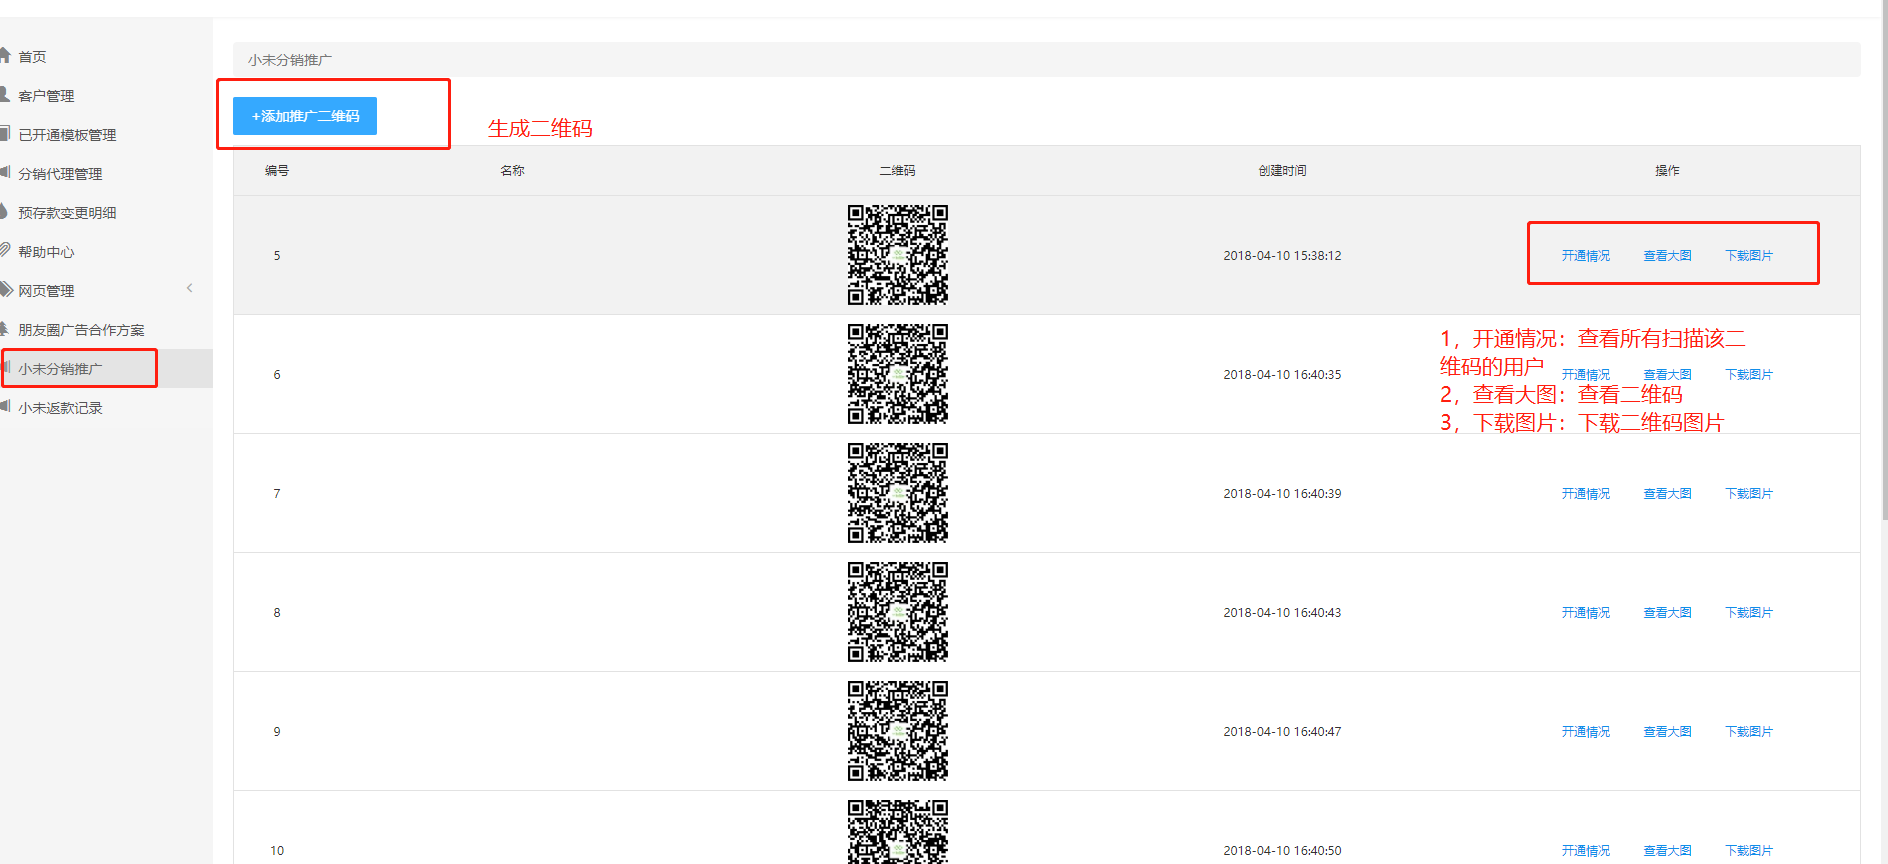Click 下载图片 for row number 8
Viewport: 1888px width, 864px height.
(1748, 613)
